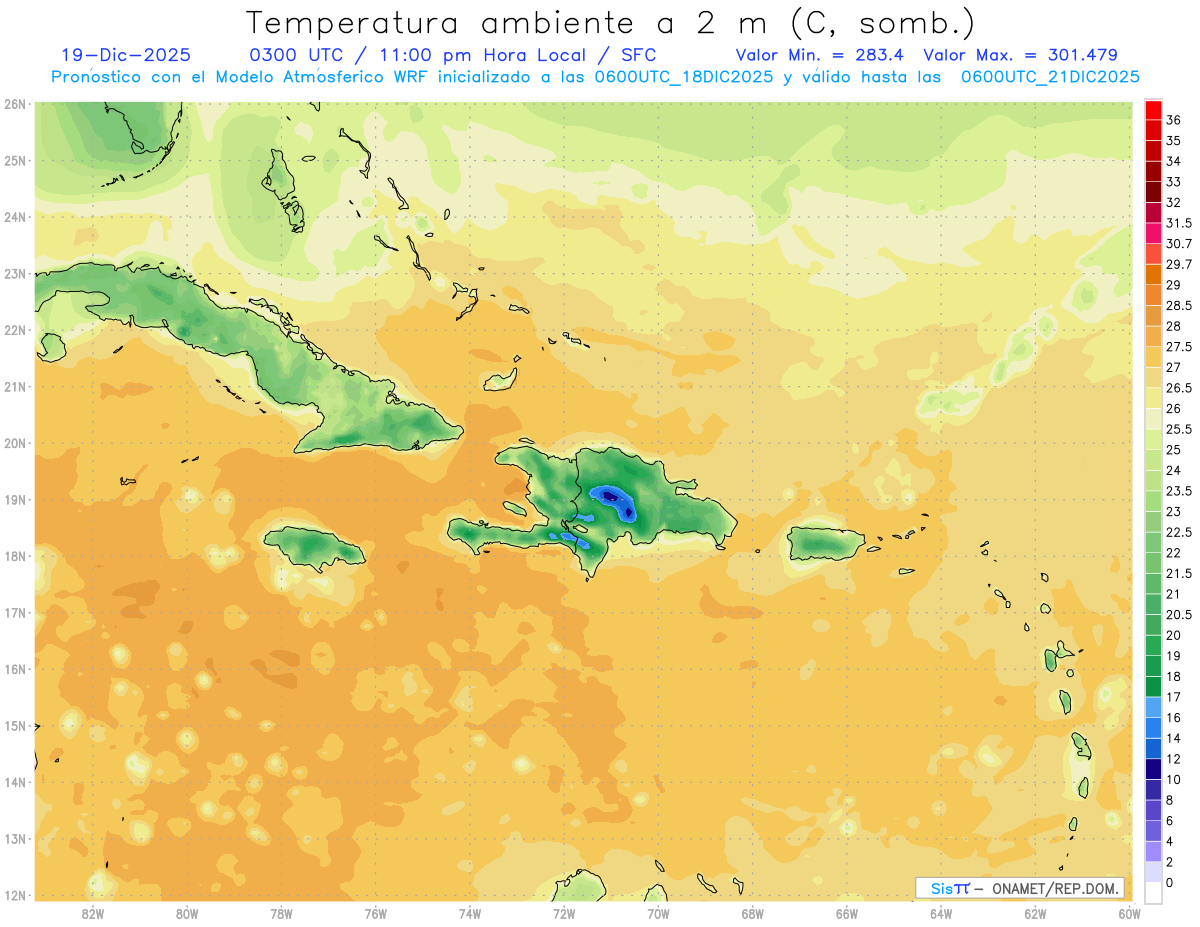Click the "27.5" colorbar label
The height and width of the screenshot is (927, 1200).
click(1178, 347)
